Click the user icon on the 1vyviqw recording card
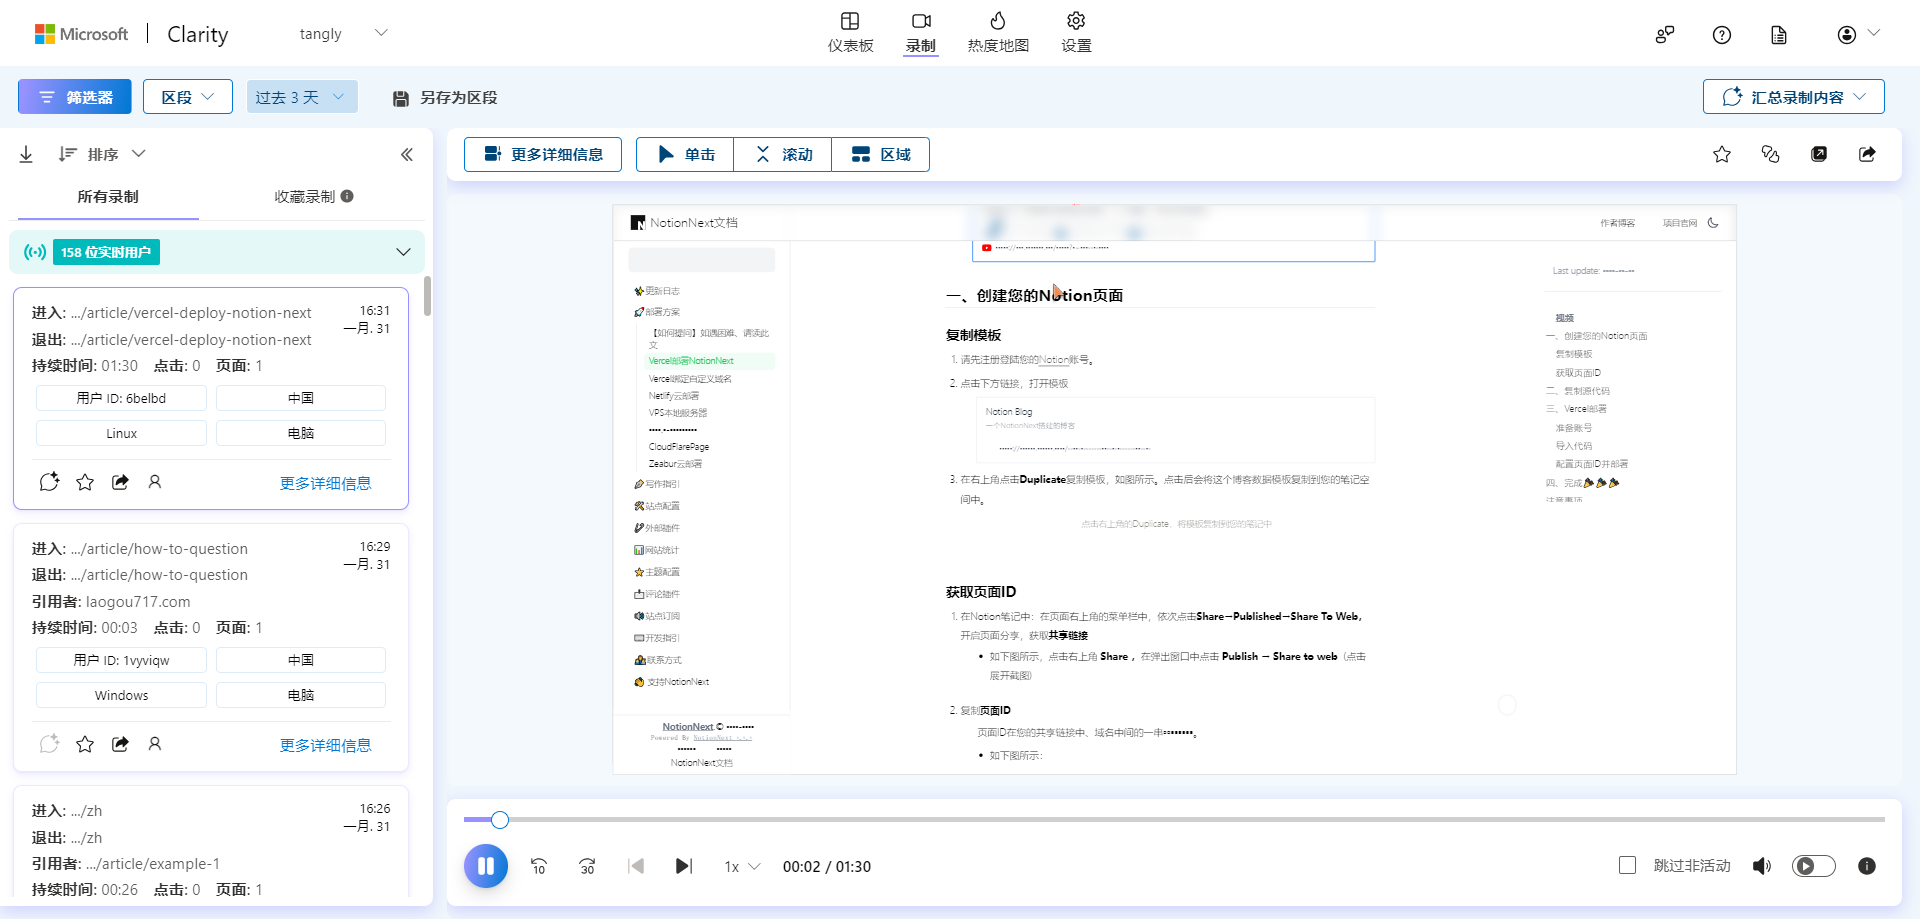Image resolution: width=1920 pixels, height=919 pixels. [x=155, y=744]
